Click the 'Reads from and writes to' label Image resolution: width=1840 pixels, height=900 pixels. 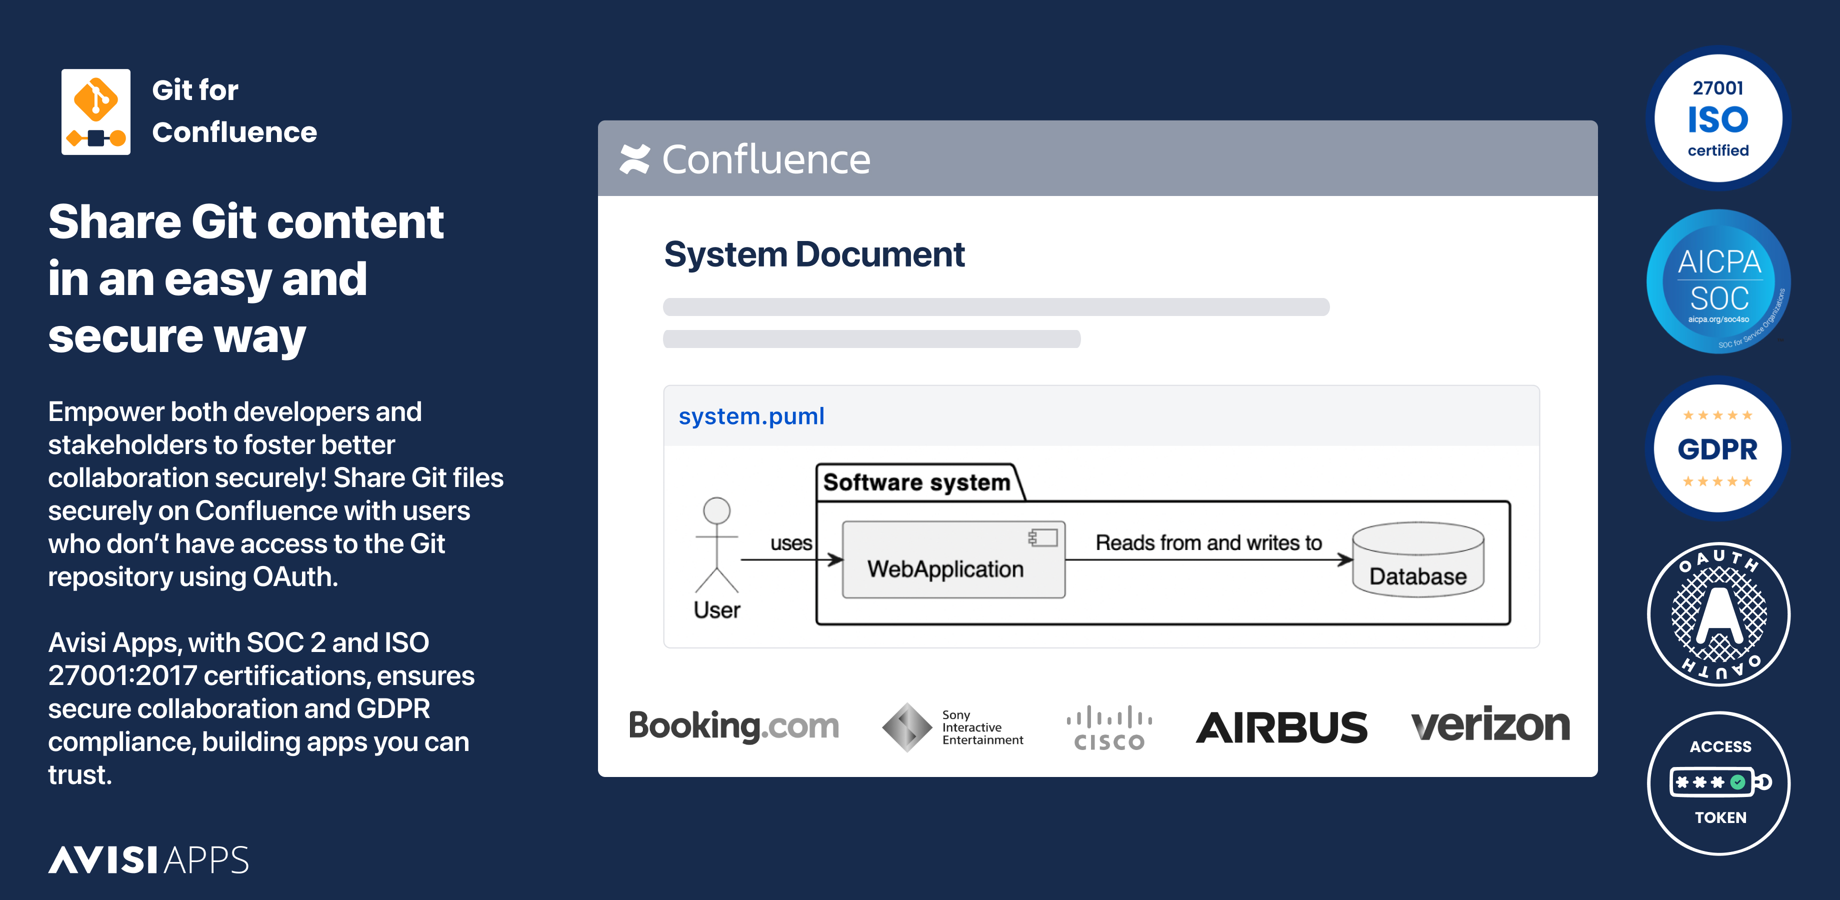1209,542
